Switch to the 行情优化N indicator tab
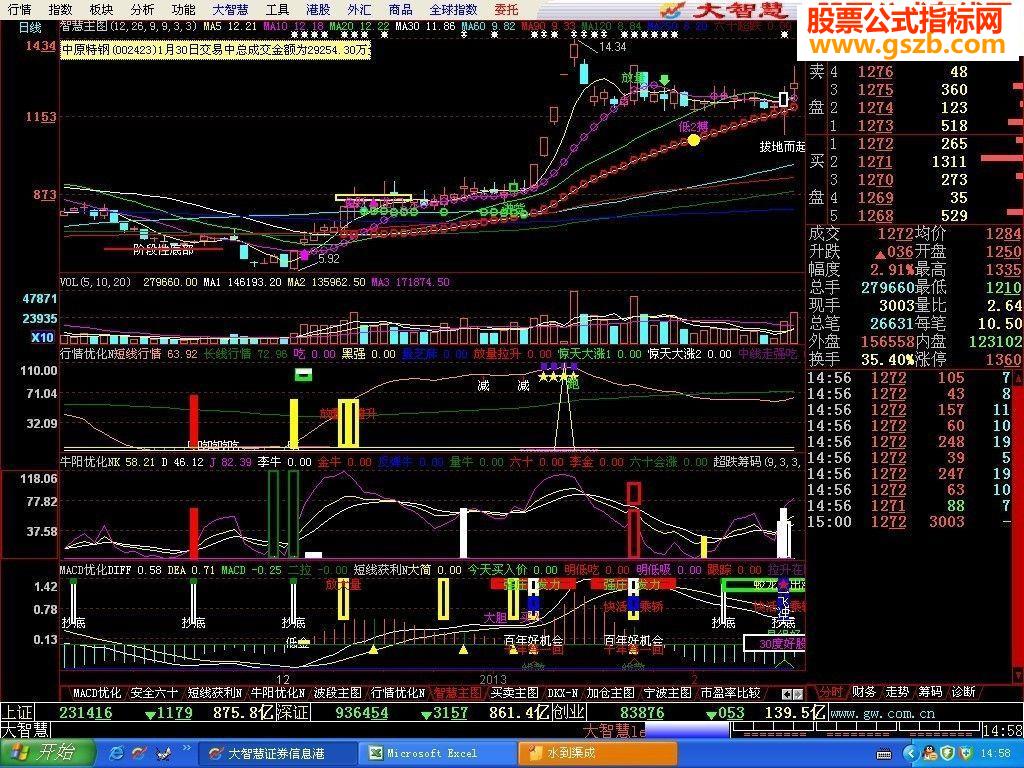1024x768 pixels. (398, 692)
